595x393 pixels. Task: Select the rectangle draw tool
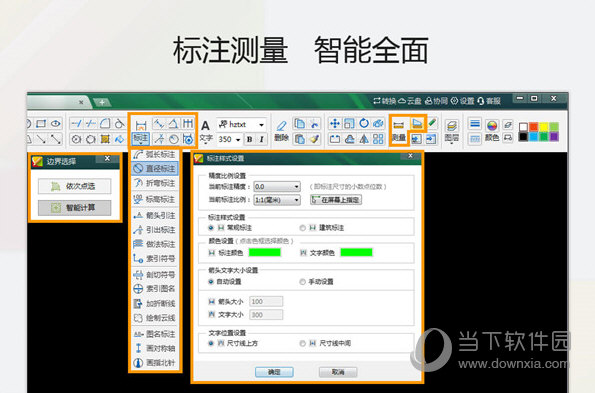click(x=41, y=124)
